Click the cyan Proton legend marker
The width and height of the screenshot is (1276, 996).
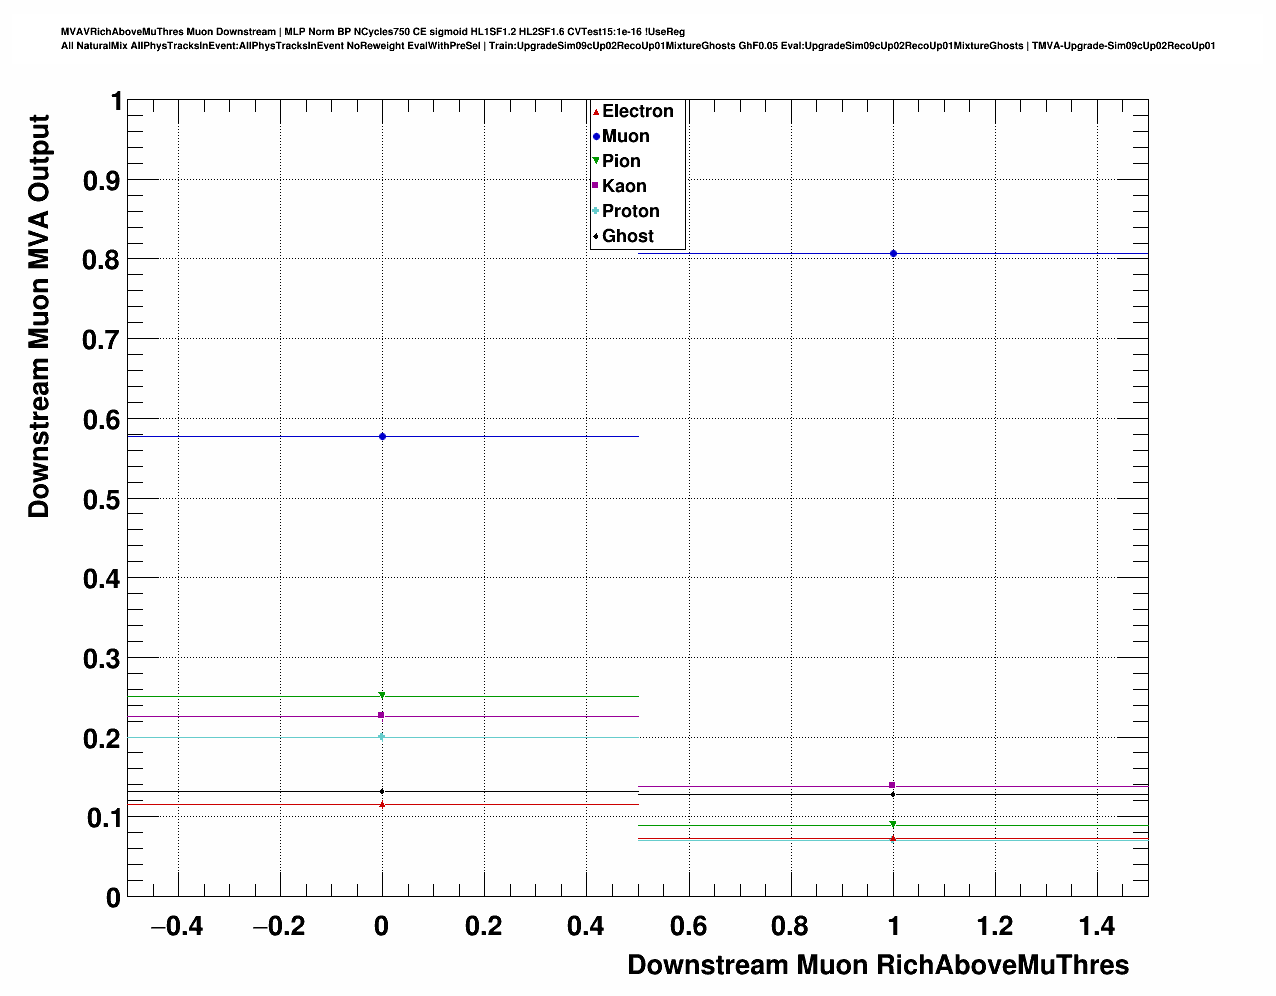click(596, 211)
